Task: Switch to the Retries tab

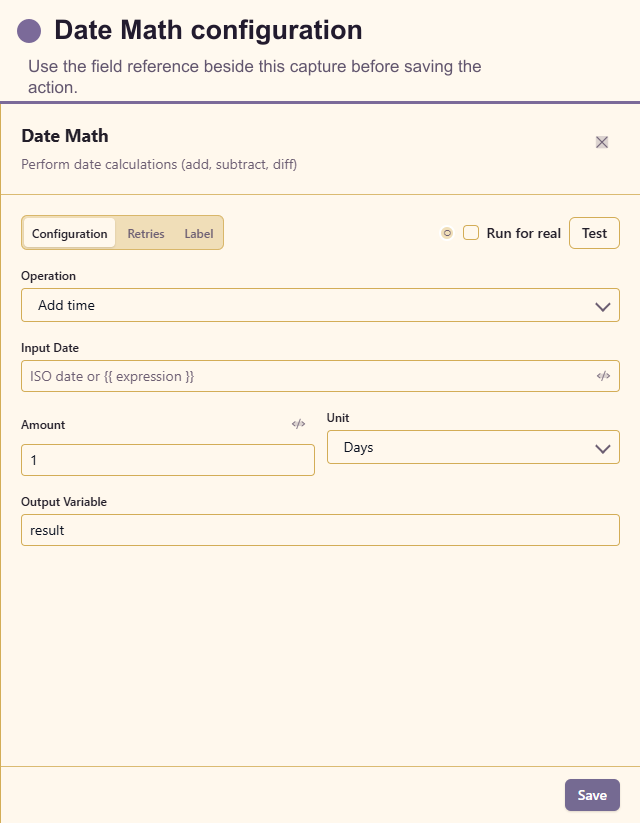Action: pos(146,233)
